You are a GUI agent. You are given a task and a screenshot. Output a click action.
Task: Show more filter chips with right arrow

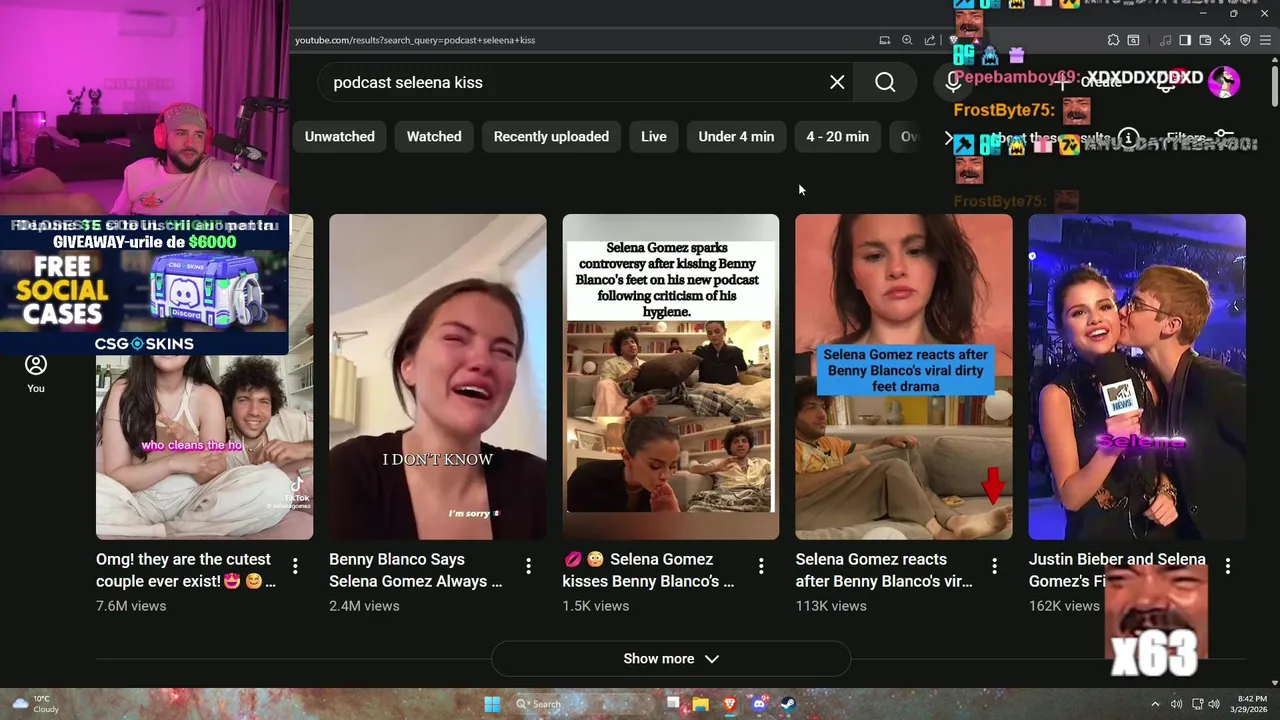[x=948, y=137]
